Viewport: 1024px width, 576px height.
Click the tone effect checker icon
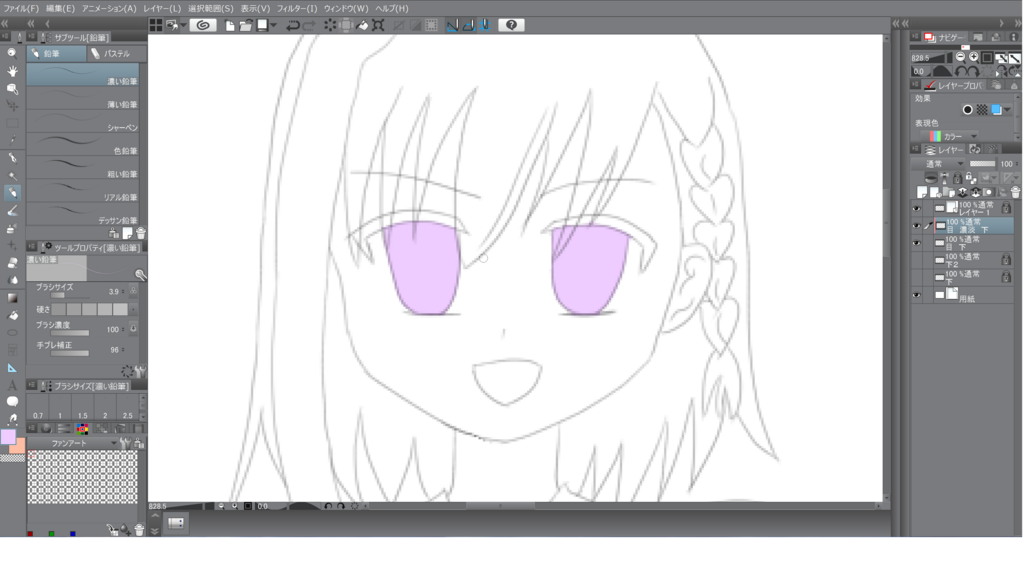[x=982, y=110]
